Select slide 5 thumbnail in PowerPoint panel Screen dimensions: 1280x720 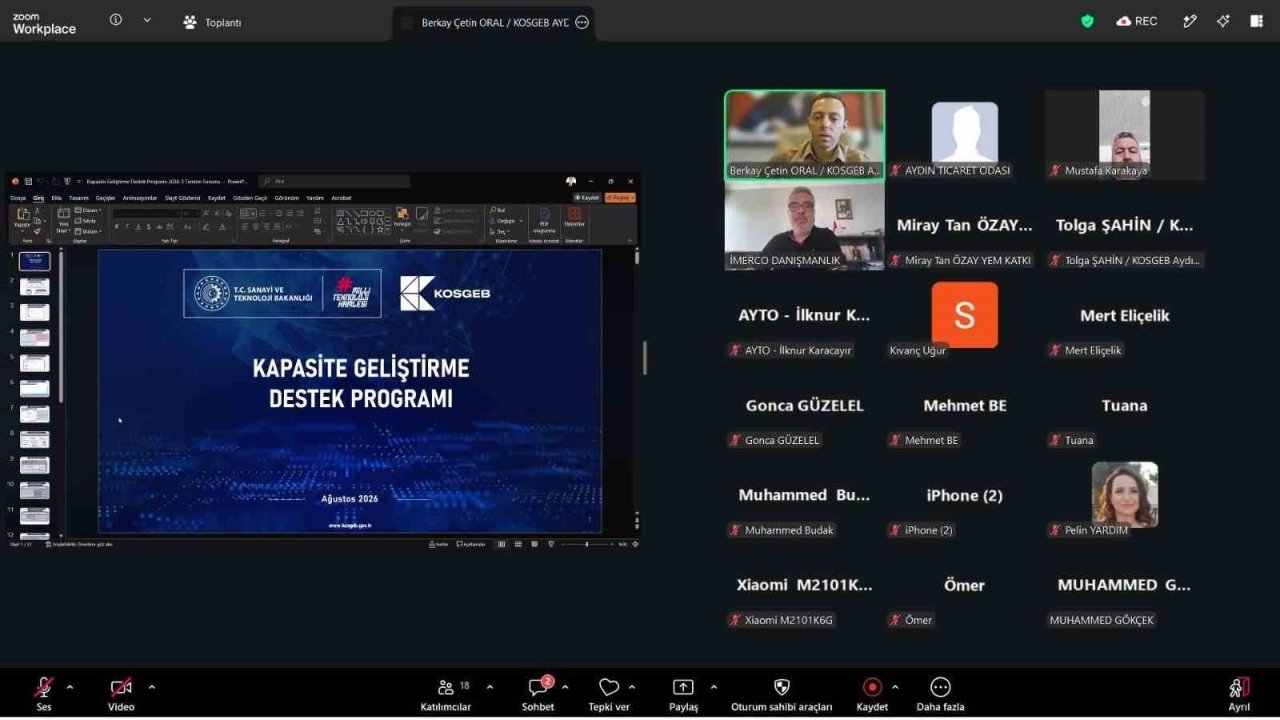[35, 363]
